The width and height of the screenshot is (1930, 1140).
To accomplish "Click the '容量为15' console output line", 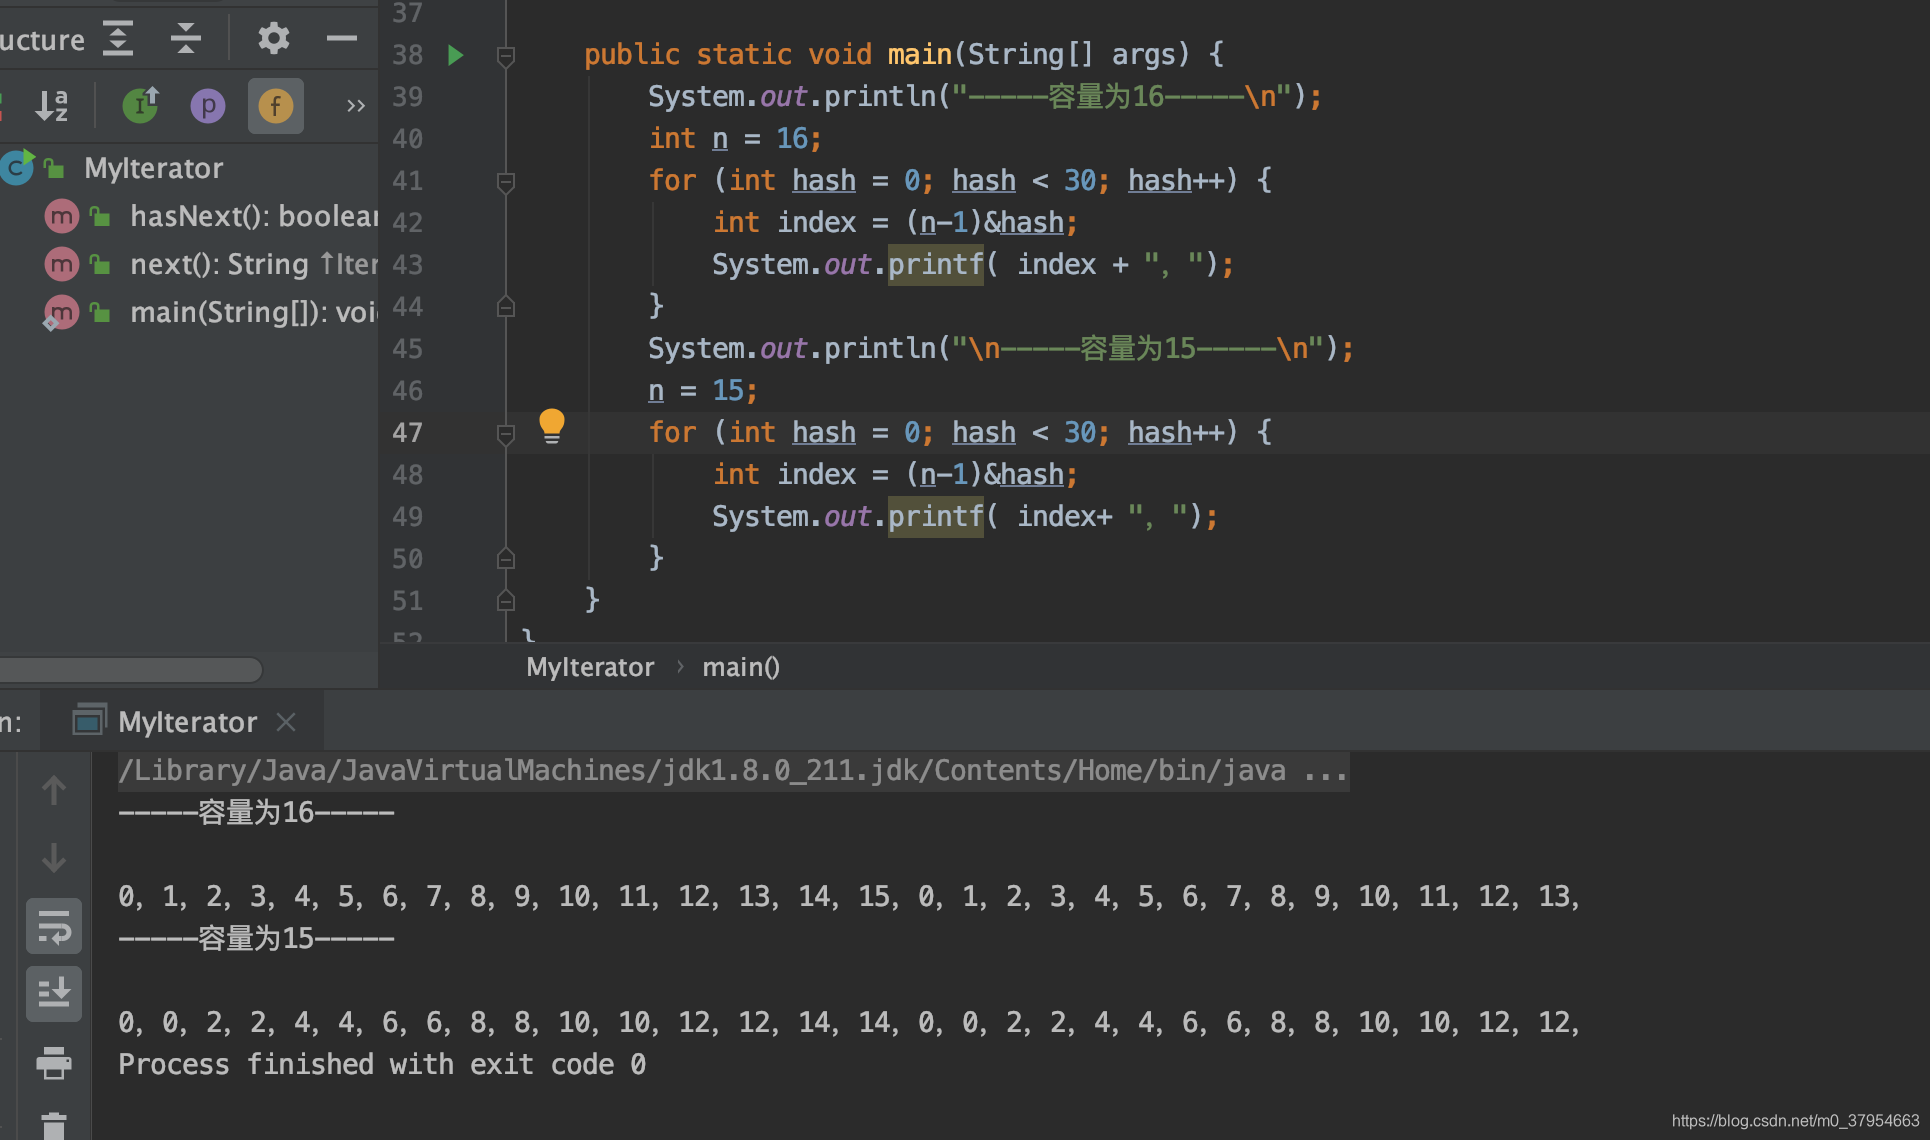I will coord(256,939).
